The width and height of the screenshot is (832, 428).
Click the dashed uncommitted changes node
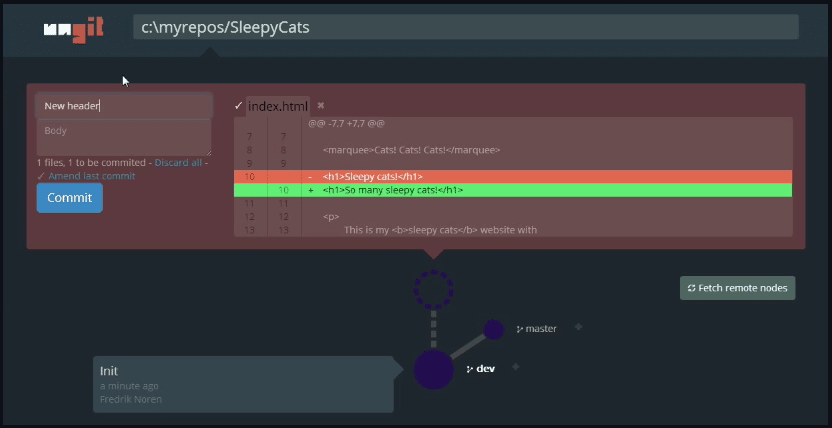pos(434,290)
